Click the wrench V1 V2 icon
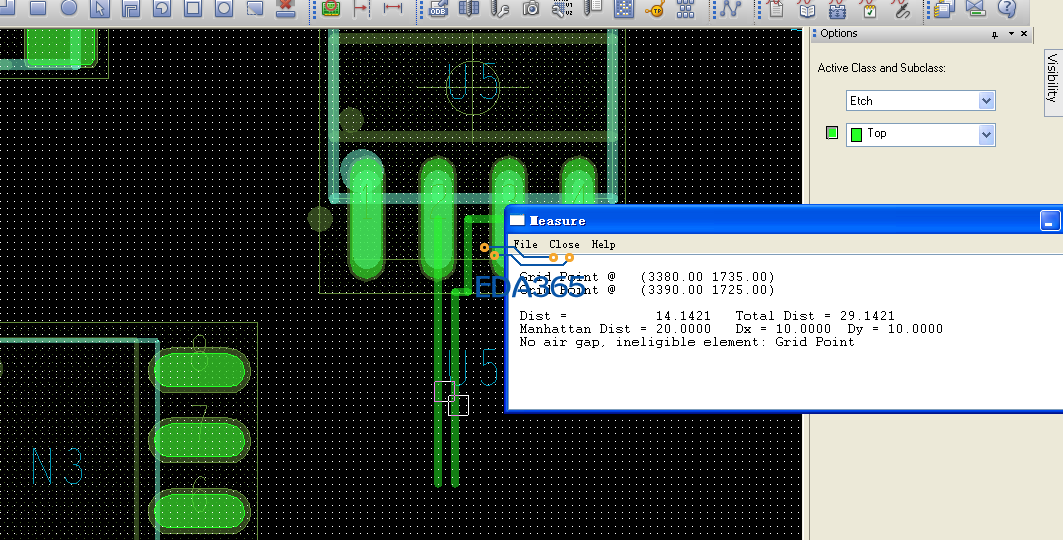The height and width of the screenshot is (540, 1063). 562,8
